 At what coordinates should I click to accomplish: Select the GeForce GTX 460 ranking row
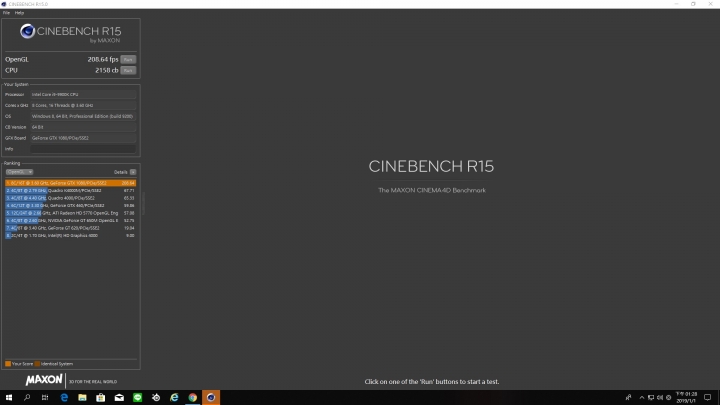pyautogui.click(x=71, y=205)
